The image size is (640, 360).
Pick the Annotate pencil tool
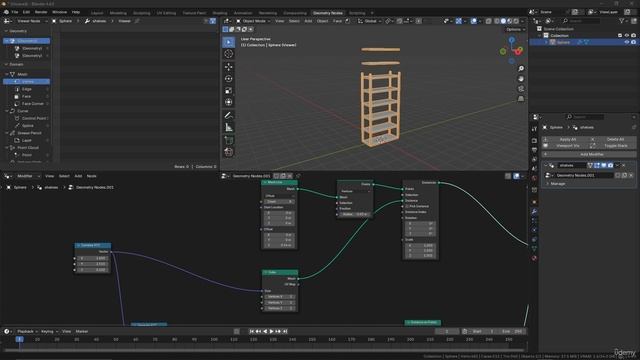pos(229,116)
